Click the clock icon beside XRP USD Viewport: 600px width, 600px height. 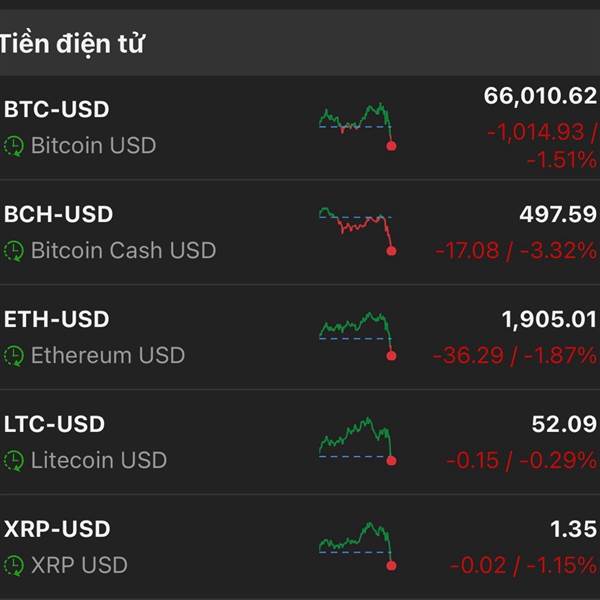pos(14,566)
